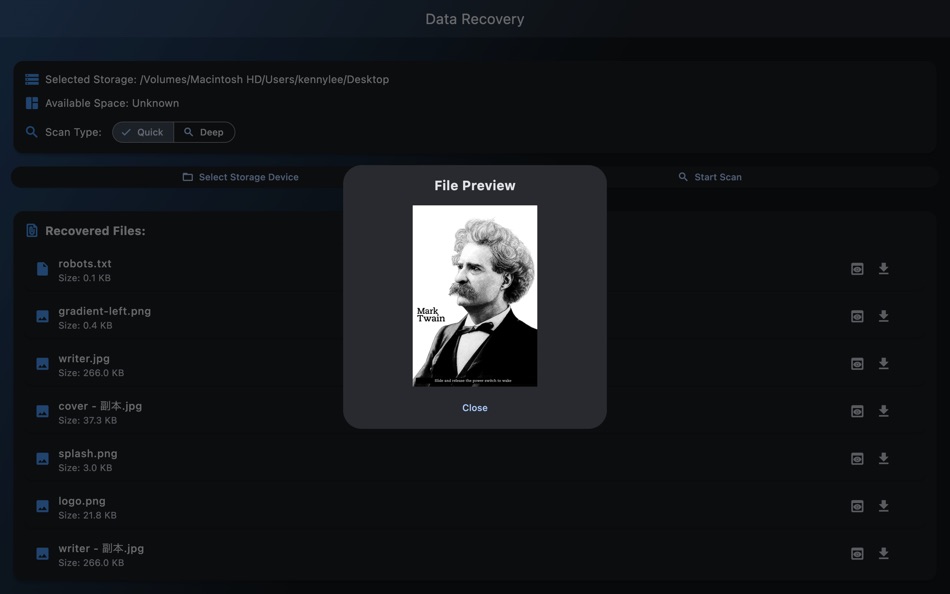
Task: Click the Available Space: Unknown text
Action: [112, 103]
